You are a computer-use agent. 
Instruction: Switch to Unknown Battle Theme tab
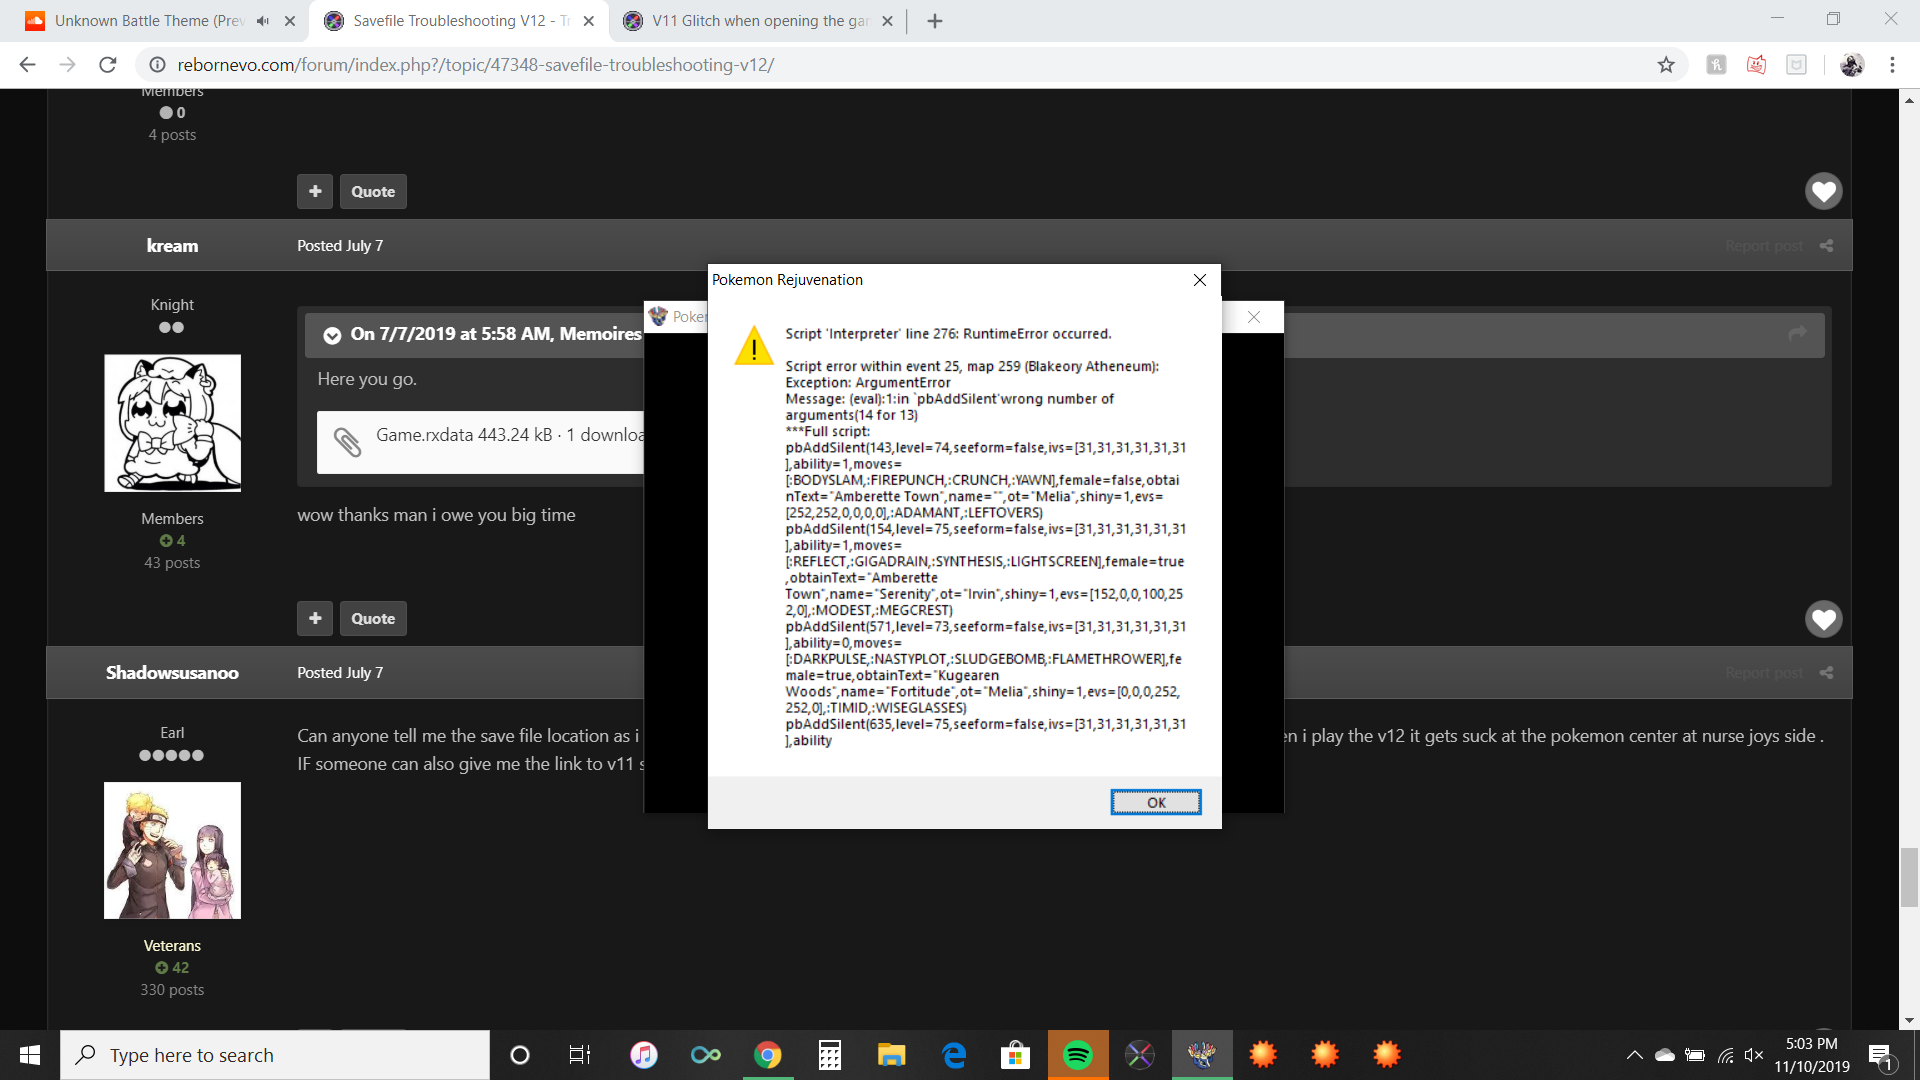point(148,21)
